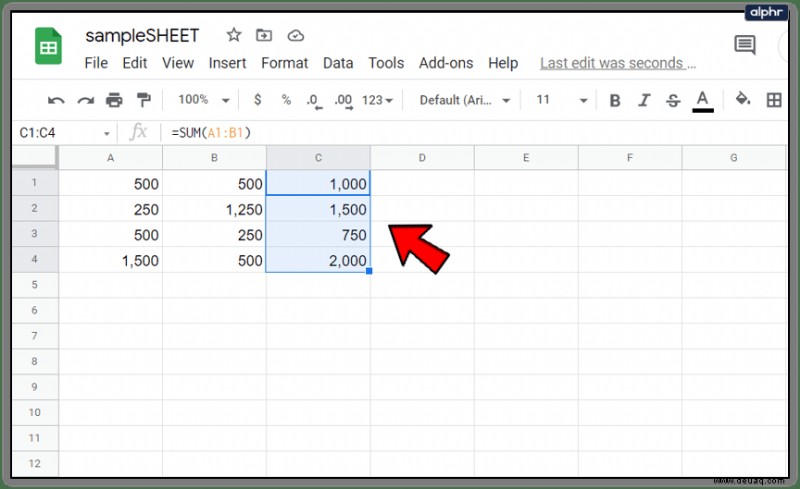Screen dimensions: 800x489
Task: Toggle Bold formatting
Action: [615, 100]
